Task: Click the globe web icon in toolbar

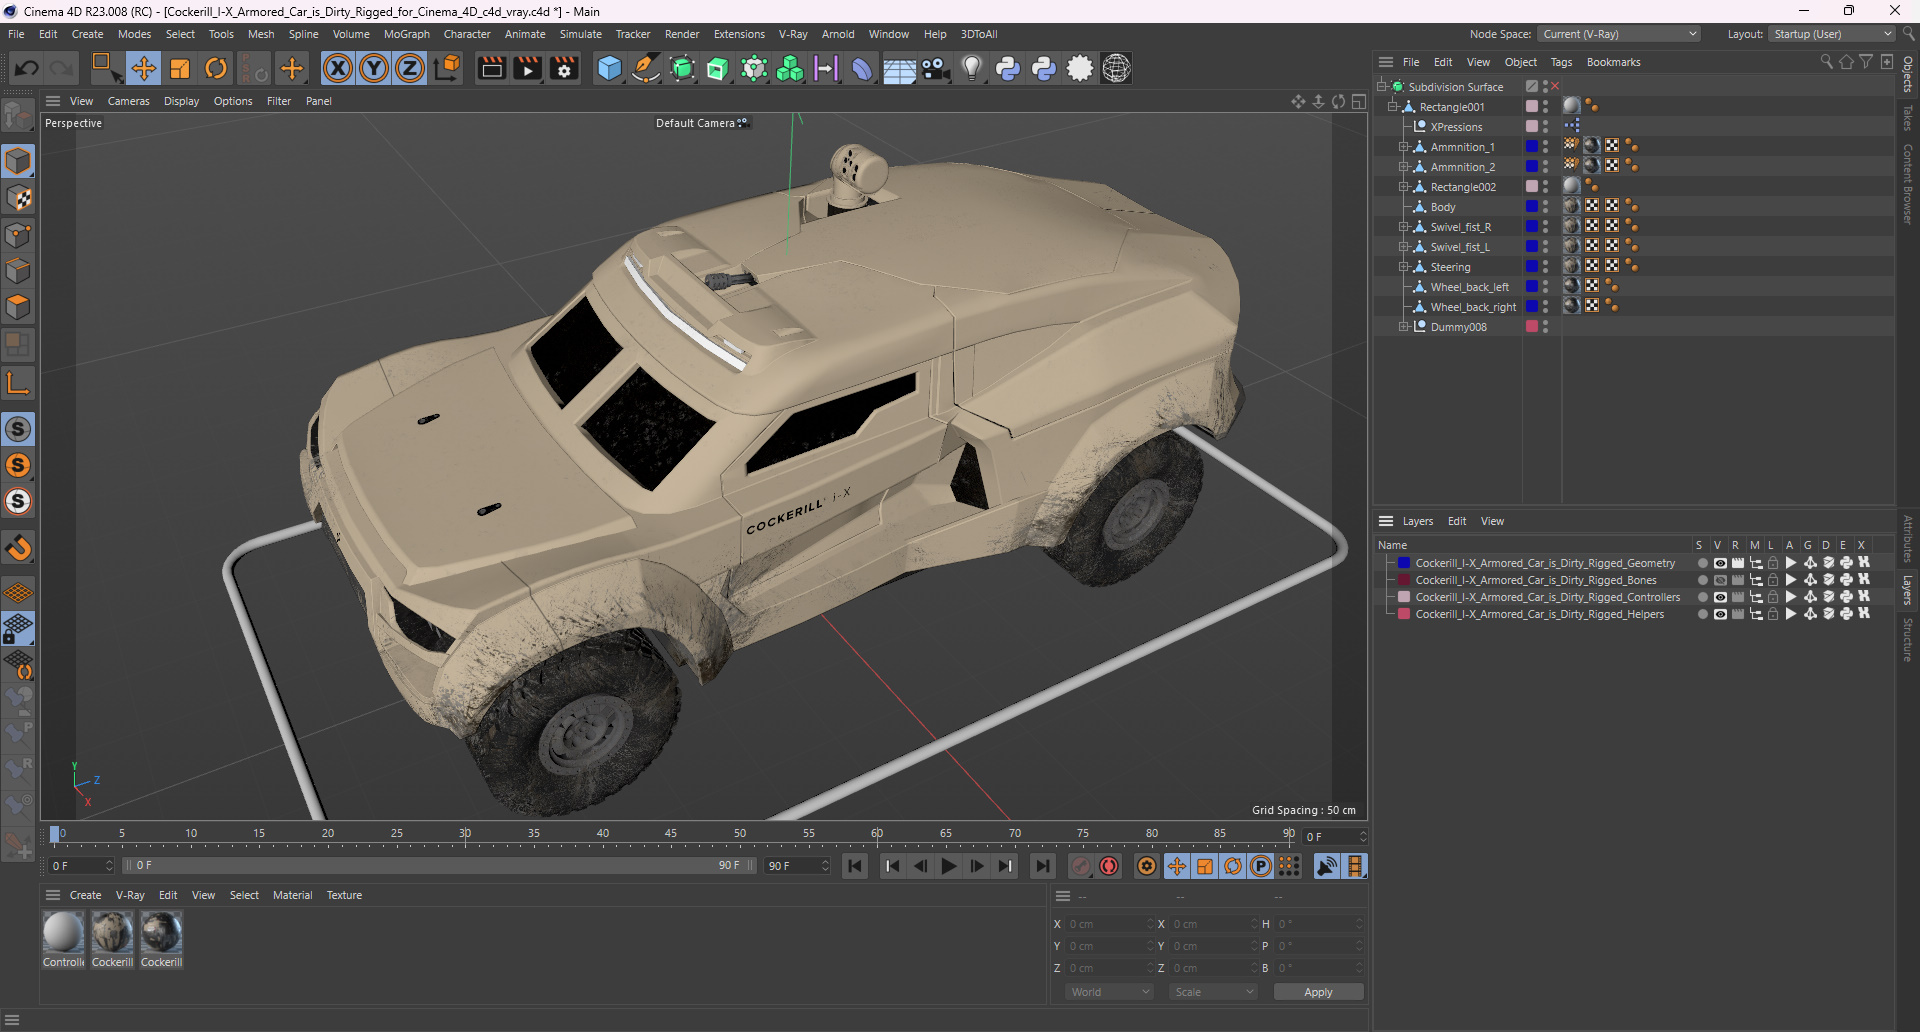Action: (x=1116, y=68)
